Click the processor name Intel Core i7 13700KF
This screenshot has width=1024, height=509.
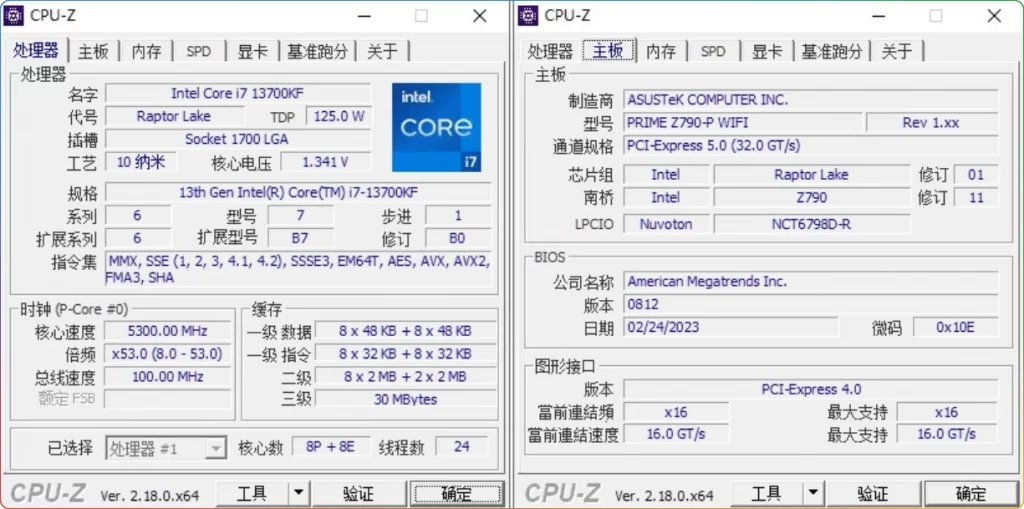coord(238,93)
